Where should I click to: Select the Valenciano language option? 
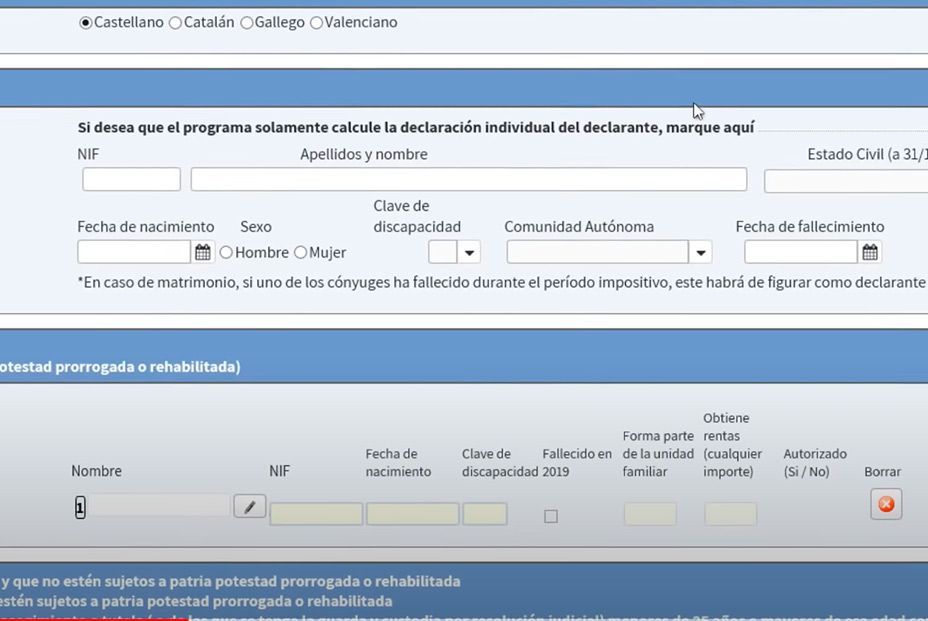(316, 21)
